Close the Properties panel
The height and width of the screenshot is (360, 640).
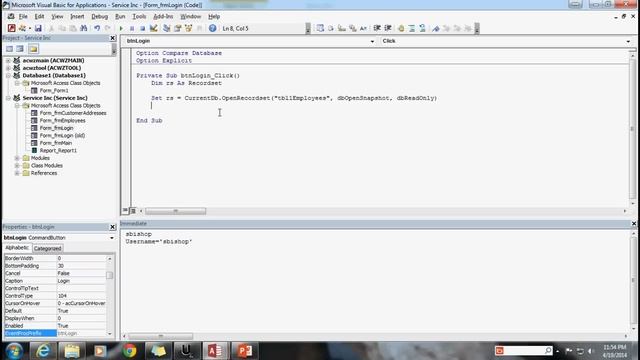point(113,227)
